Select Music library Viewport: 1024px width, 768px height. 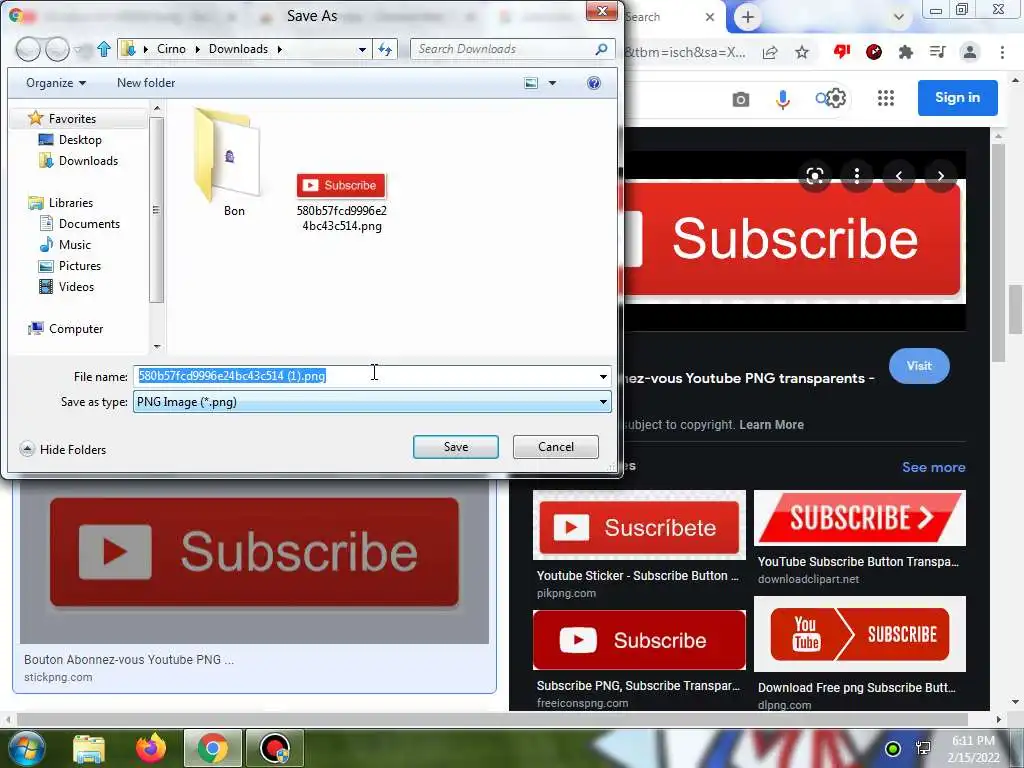pyautogui.click(x=74, y=245)
